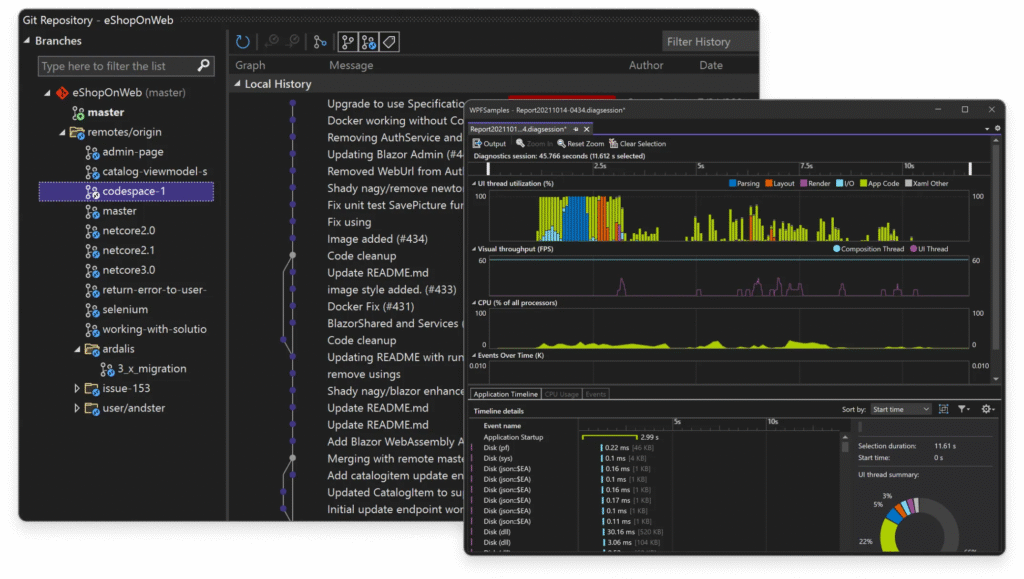
Task: Click Clear Selection in diagnostics toolbar
Action: [636, 144]
